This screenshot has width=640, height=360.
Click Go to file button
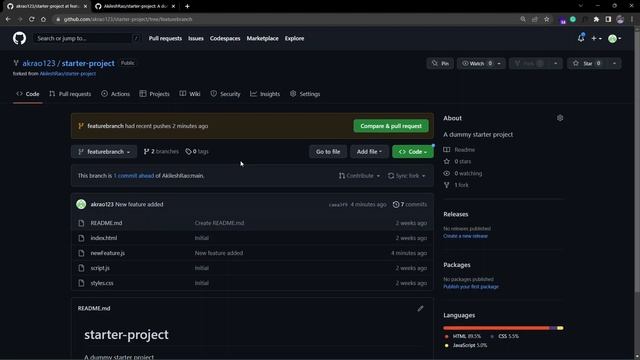(x=328, y=151)
